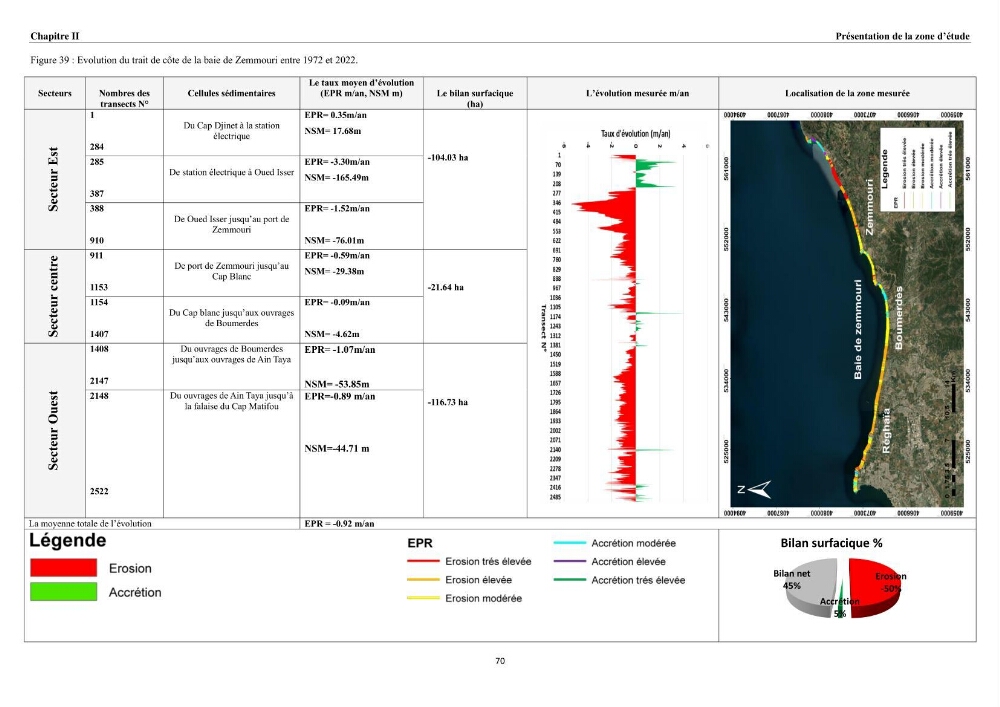Click the 'EPR= -3.30m/an' value

point(337,162)
